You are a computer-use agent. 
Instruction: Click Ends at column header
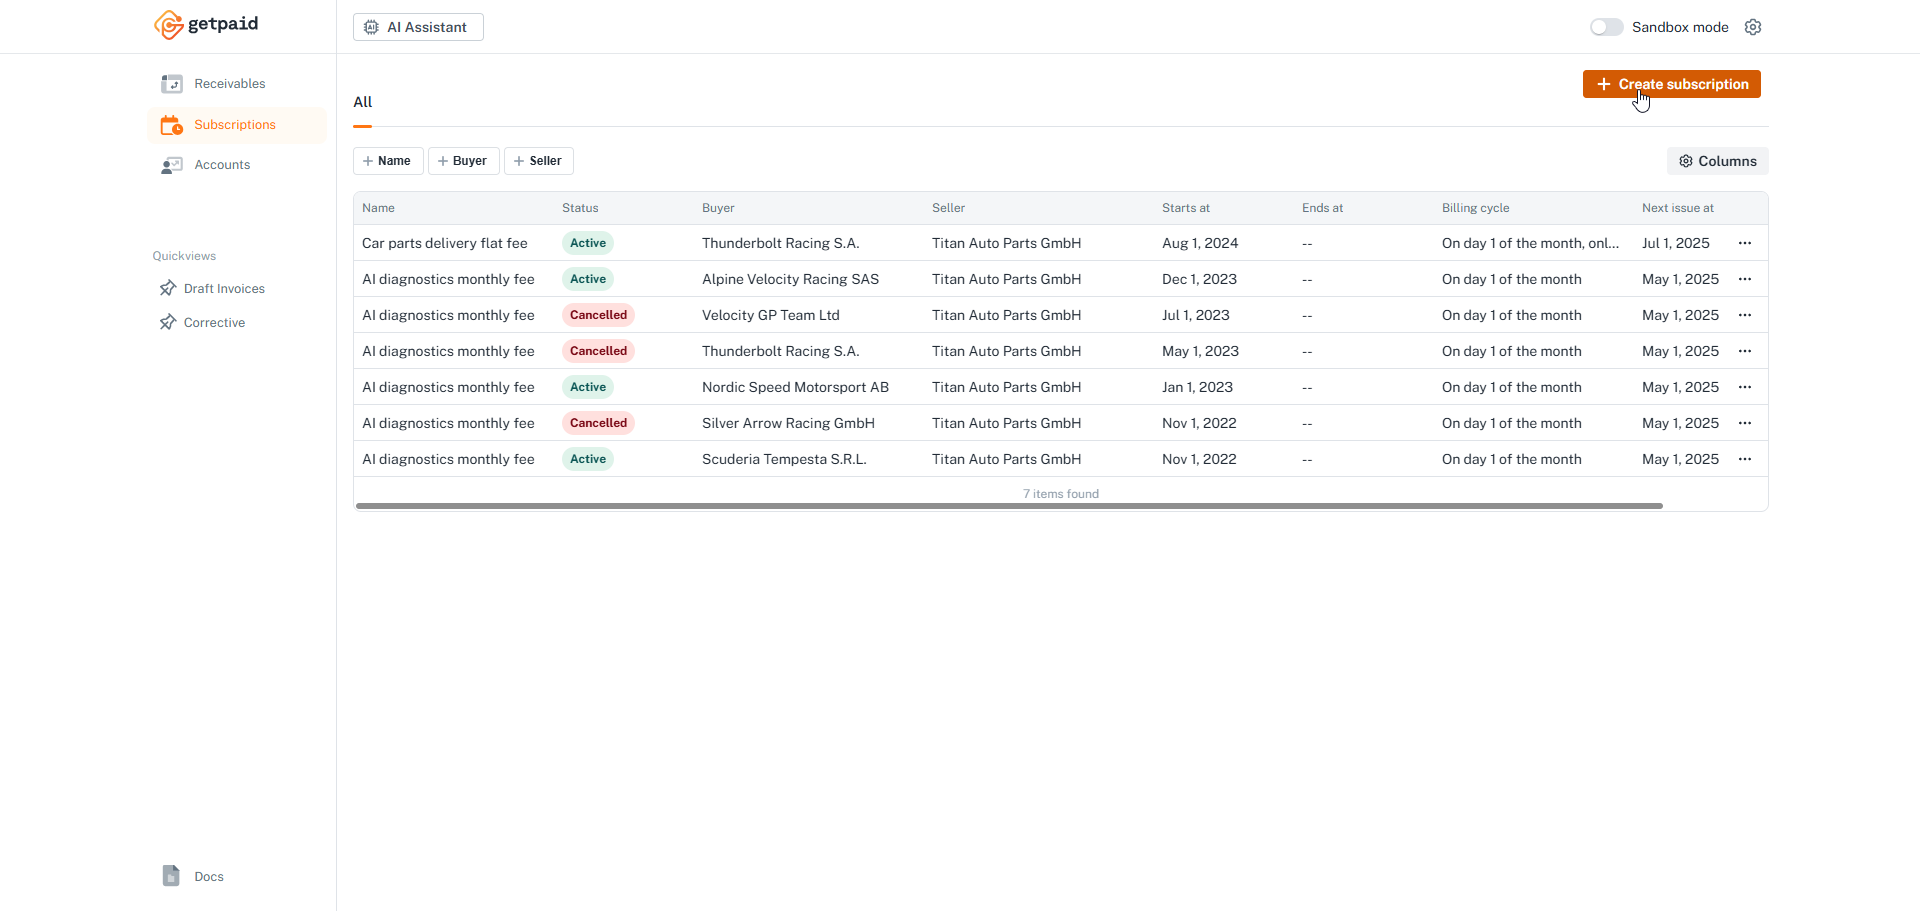(x=1322, y=208)
